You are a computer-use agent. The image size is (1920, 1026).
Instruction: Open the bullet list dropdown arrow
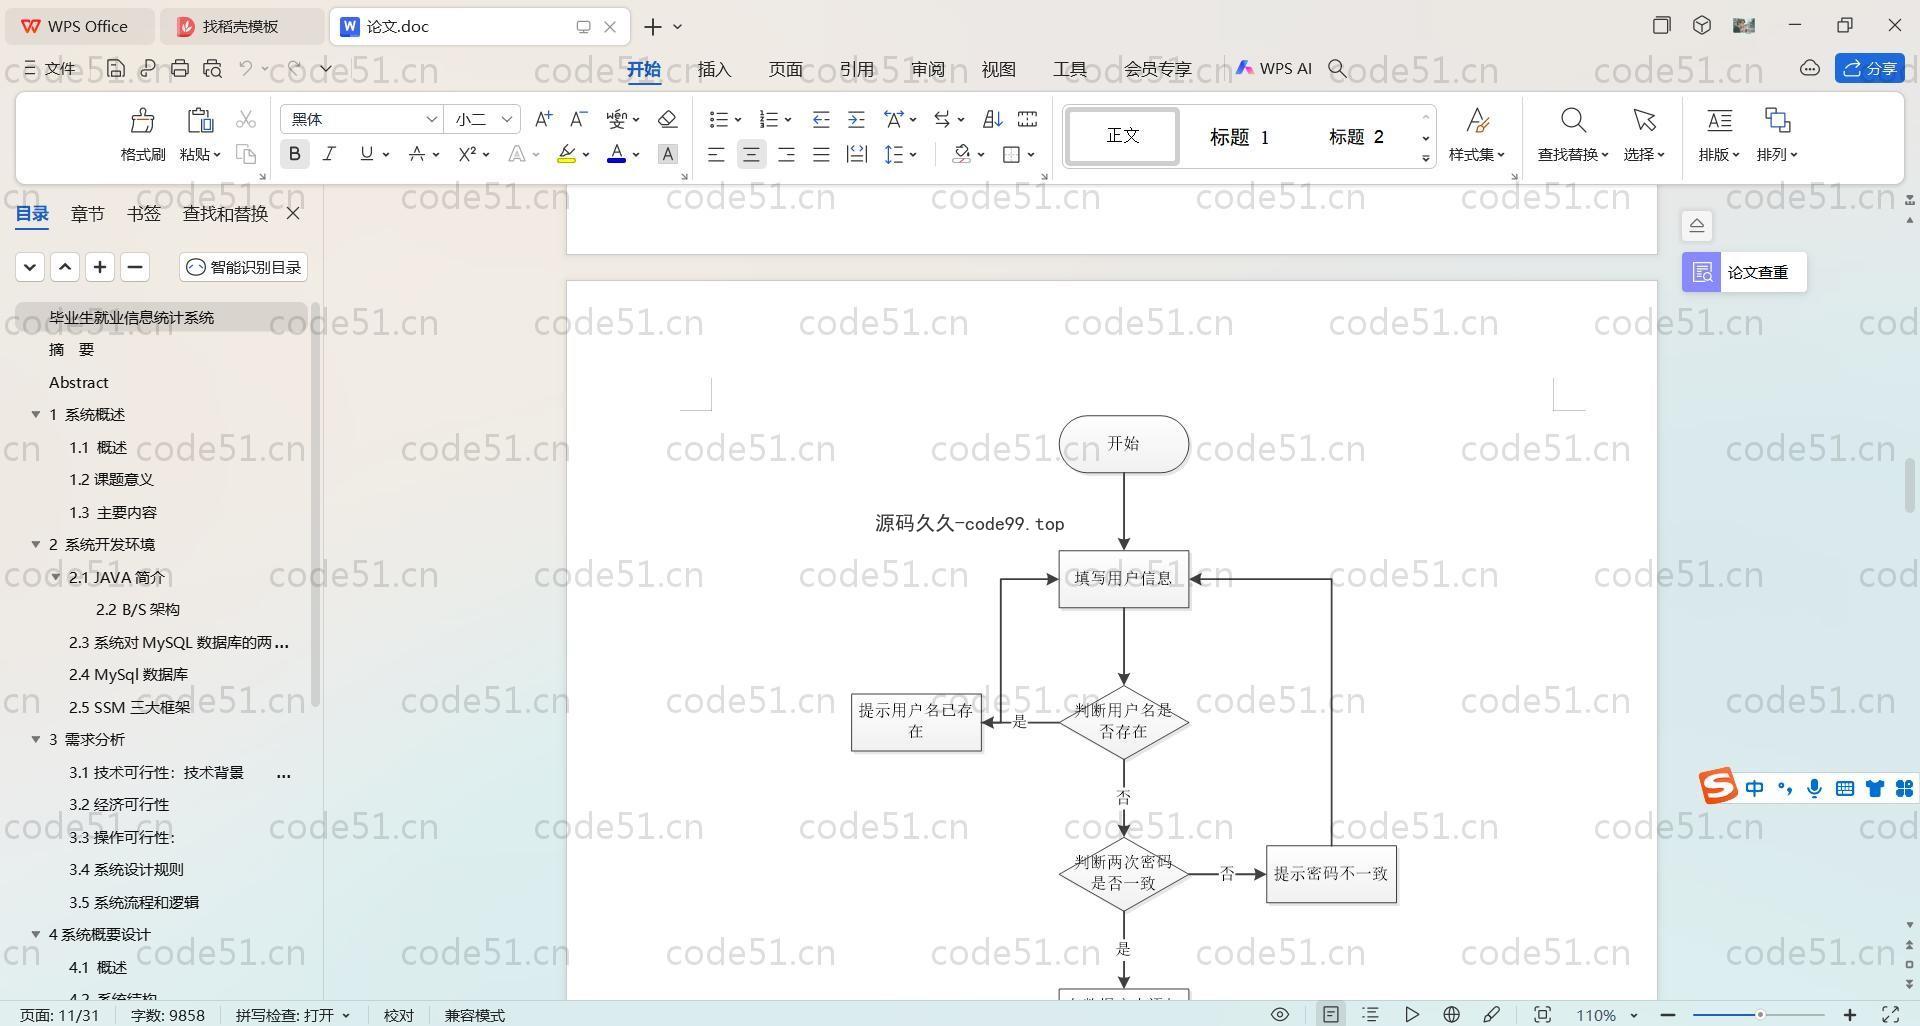pyautogui.click(x=738, y=120)
